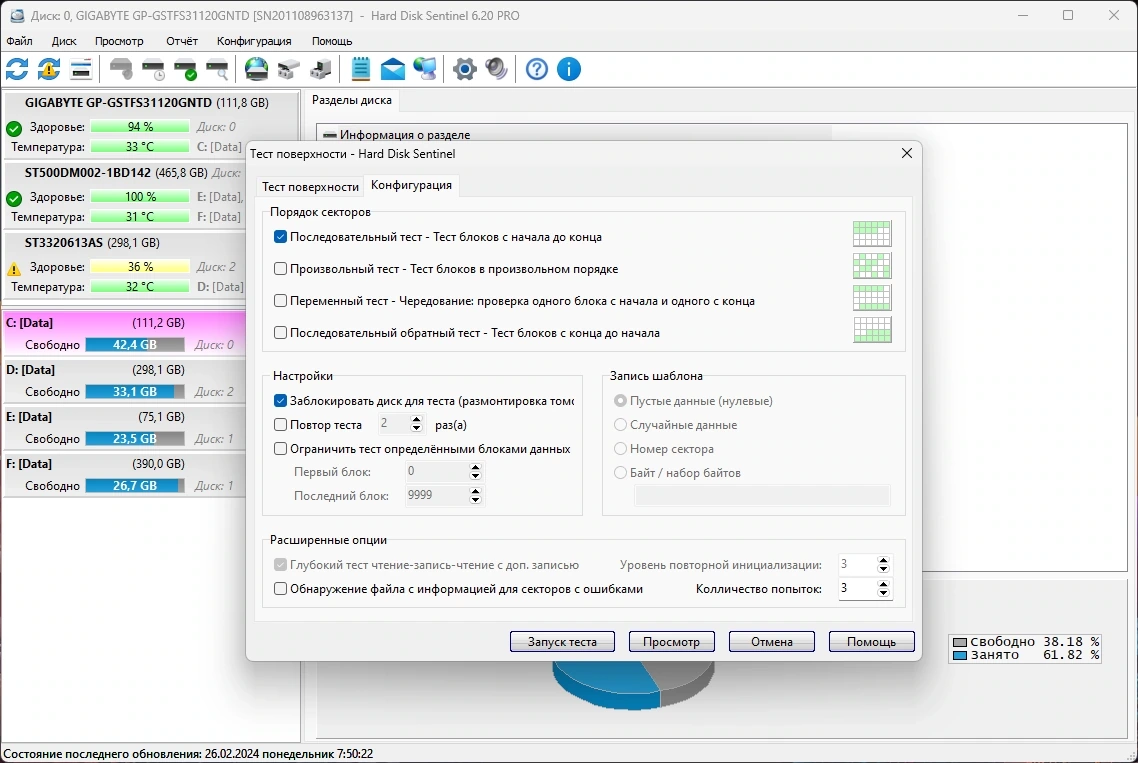The image size is (1138, 763).
Task: Click the disk icon with clock
Action: click(153, 70)
